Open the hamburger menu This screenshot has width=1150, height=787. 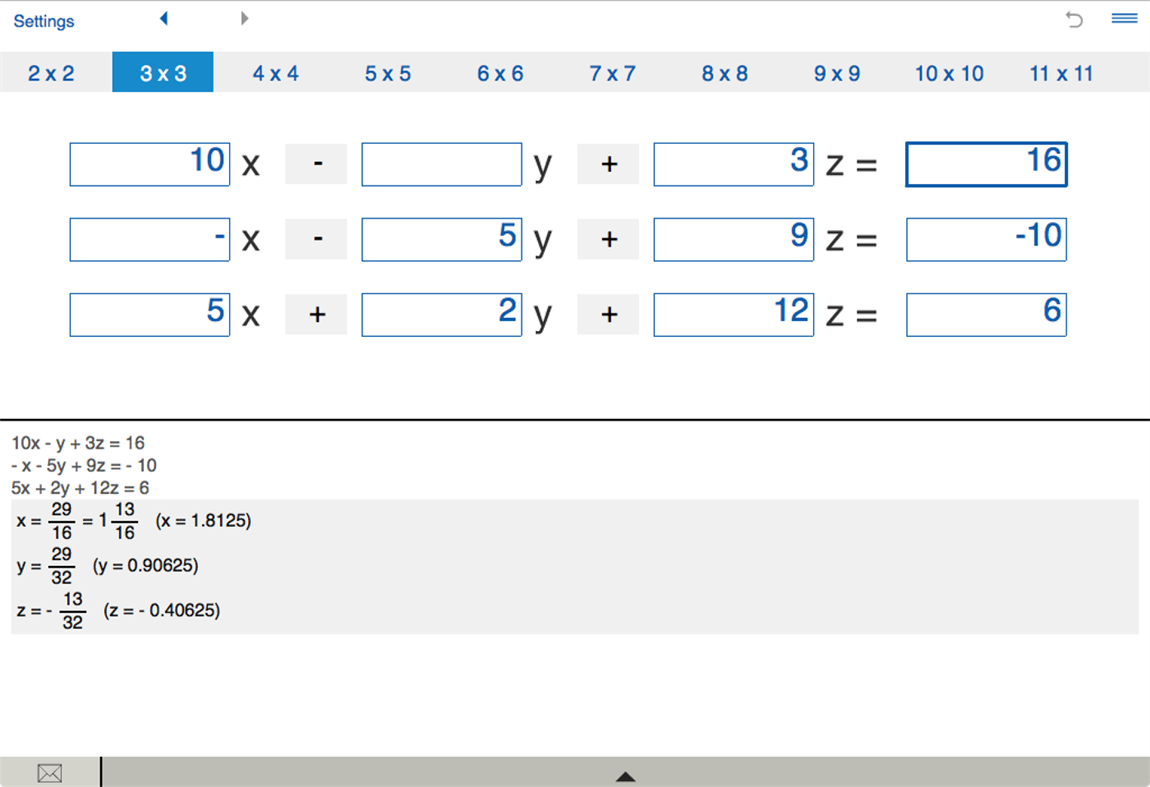coord(1123,17)
